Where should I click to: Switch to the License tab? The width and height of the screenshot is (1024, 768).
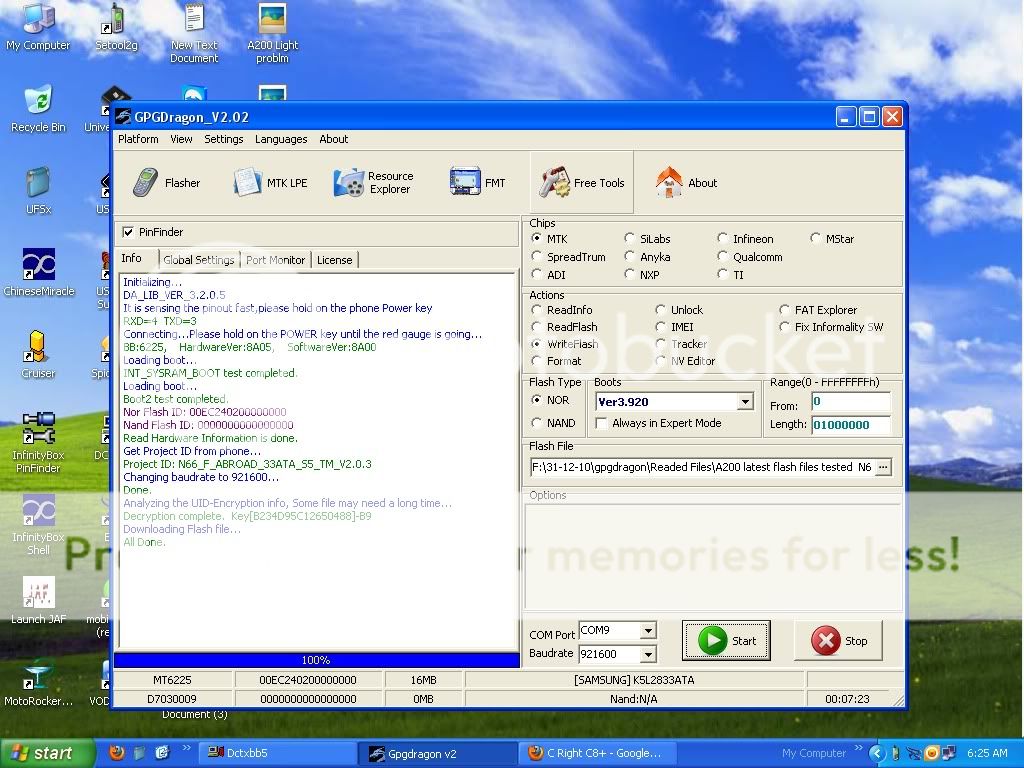334,260
